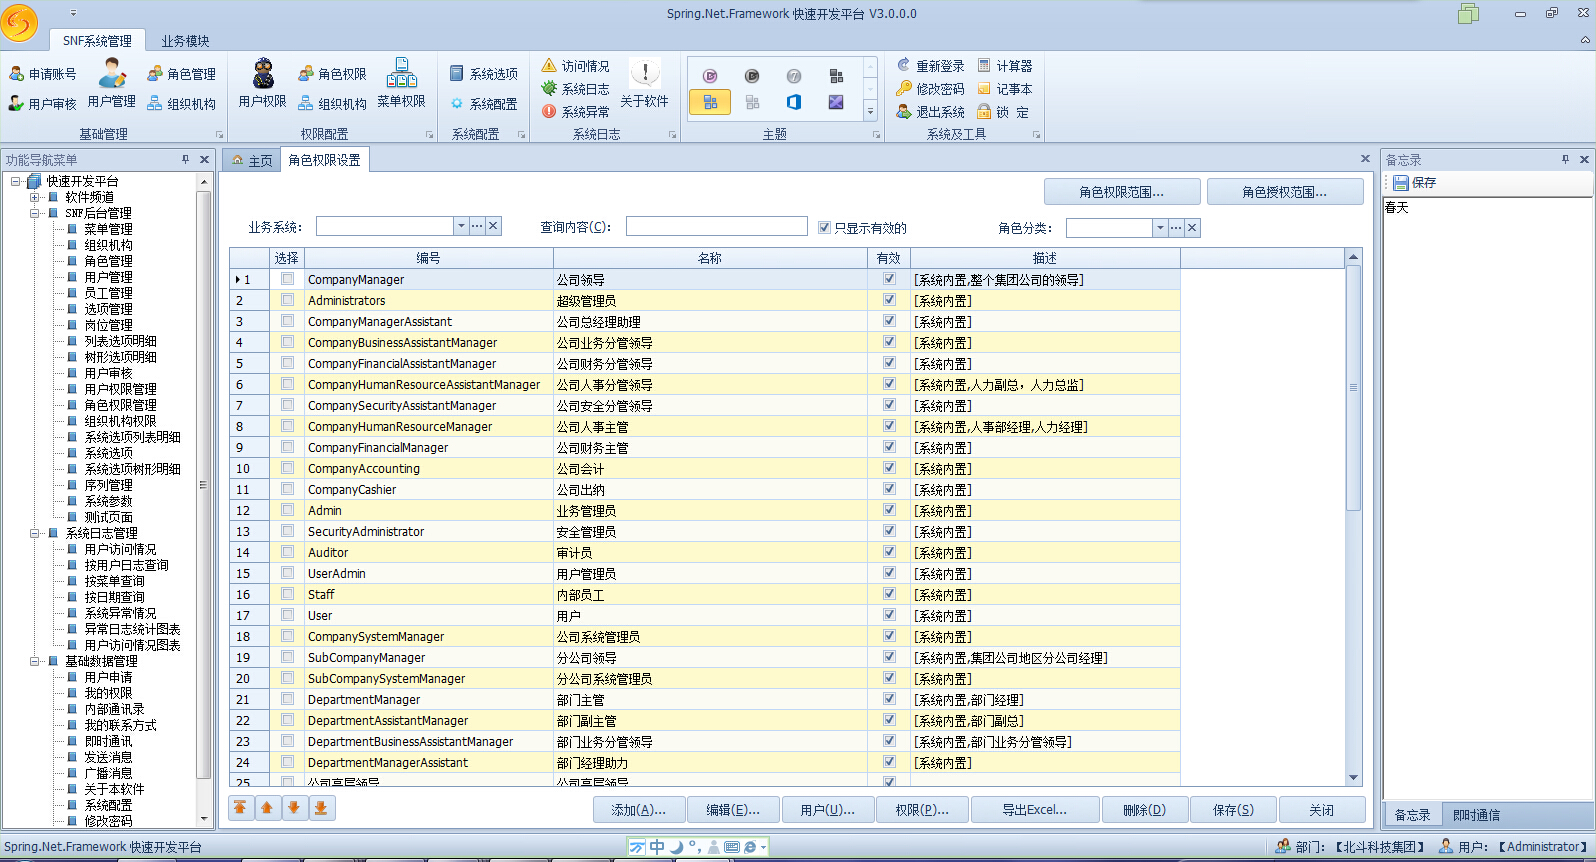
Task: Open 系统日志 ribbon item
Action: coord(576,89)
